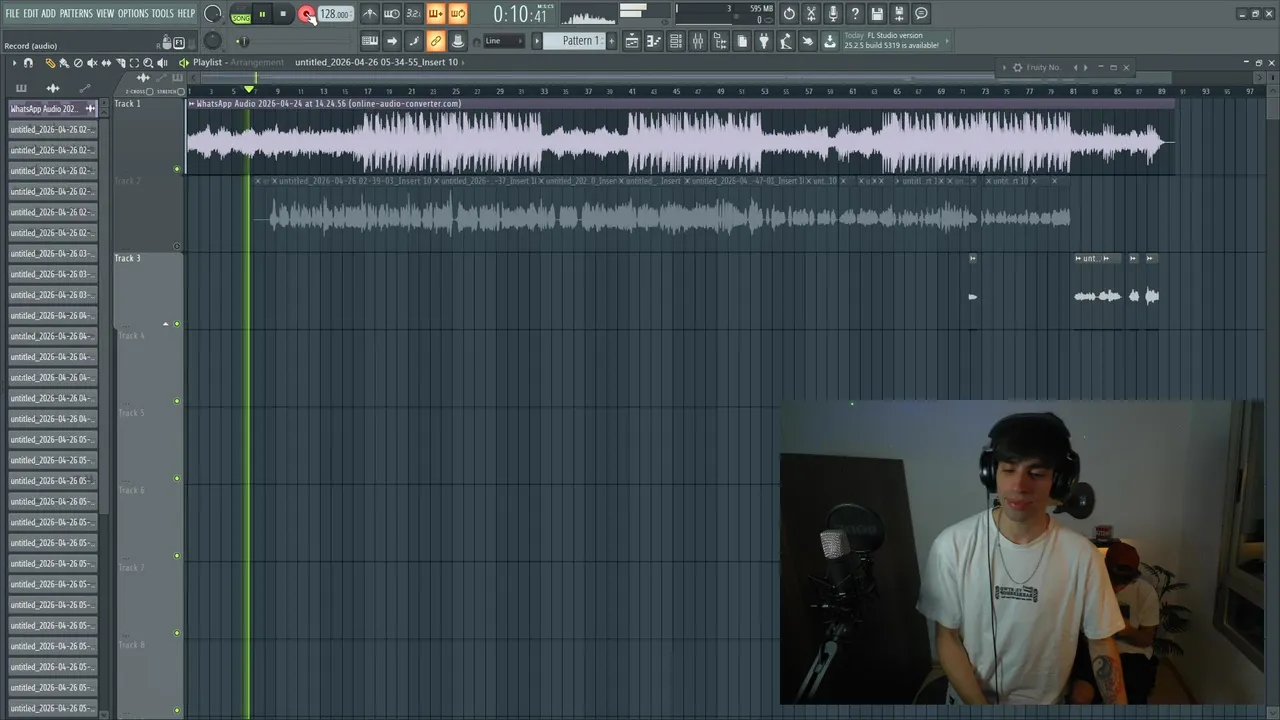This screenshot has height=720, width=1280.
Task: Expand arrow after untitled_2026-04-26 05-34-55_Insert 10 title
Action: 462,62
